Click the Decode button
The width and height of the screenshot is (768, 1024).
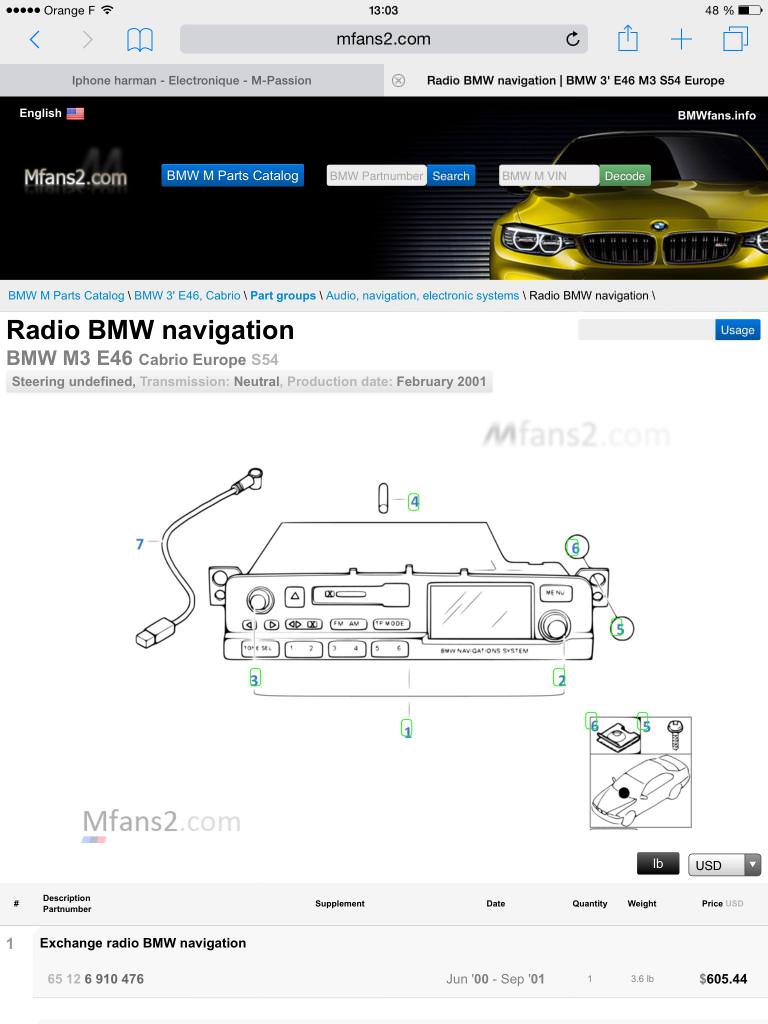pyautogui.click(x=624, y=176)
